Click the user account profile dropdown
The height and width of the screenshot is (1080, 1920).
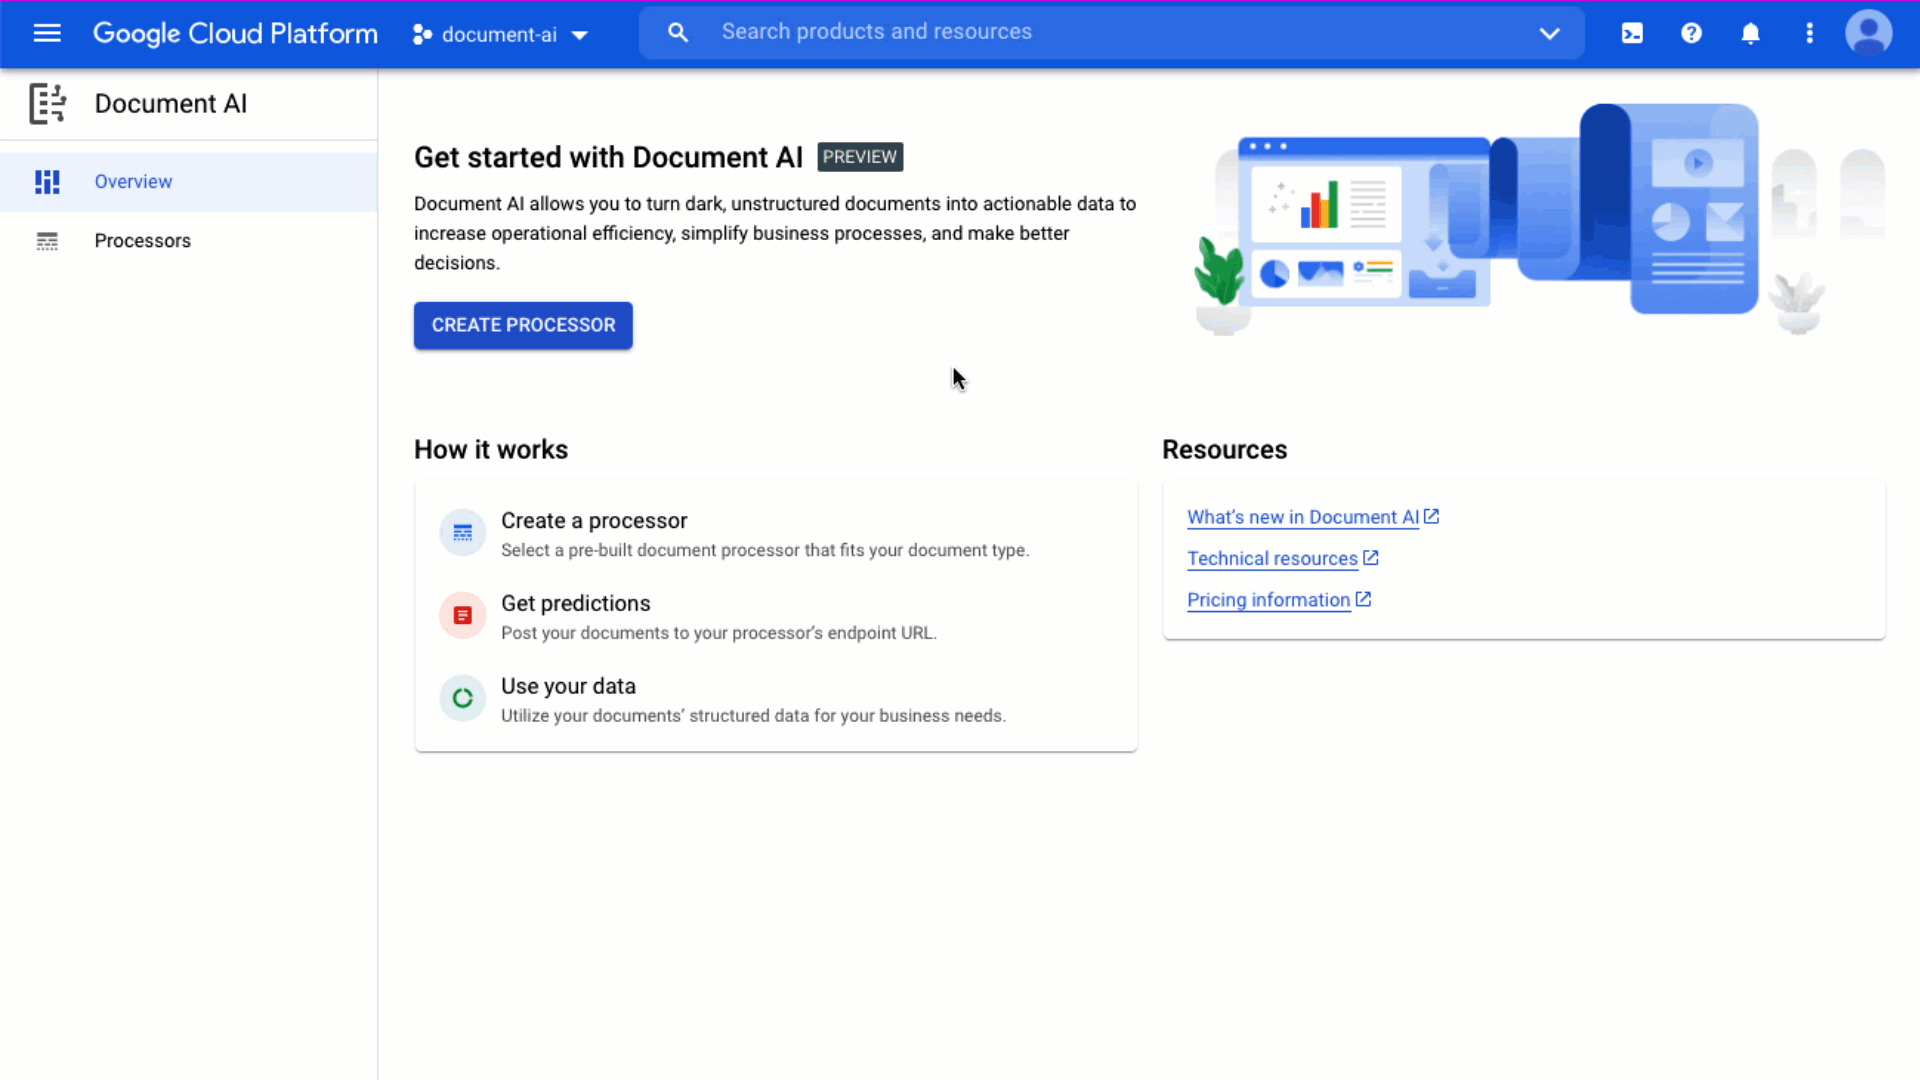pyautogui.click(x=1870, y=33)
